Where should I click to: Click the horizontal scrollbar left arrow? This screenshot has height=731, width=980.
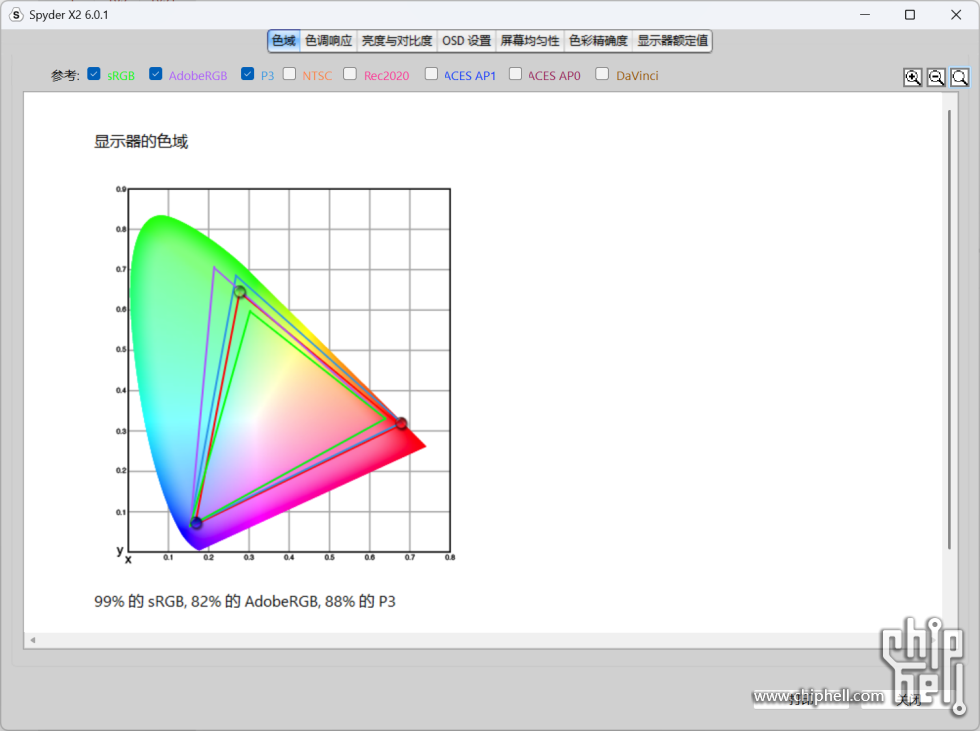(x=32, y=640)
